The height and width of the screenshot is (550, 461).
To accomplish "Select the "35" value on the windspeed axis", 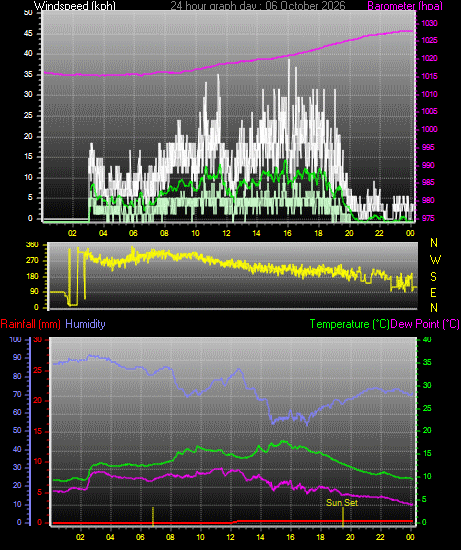I will coord(28,75).
